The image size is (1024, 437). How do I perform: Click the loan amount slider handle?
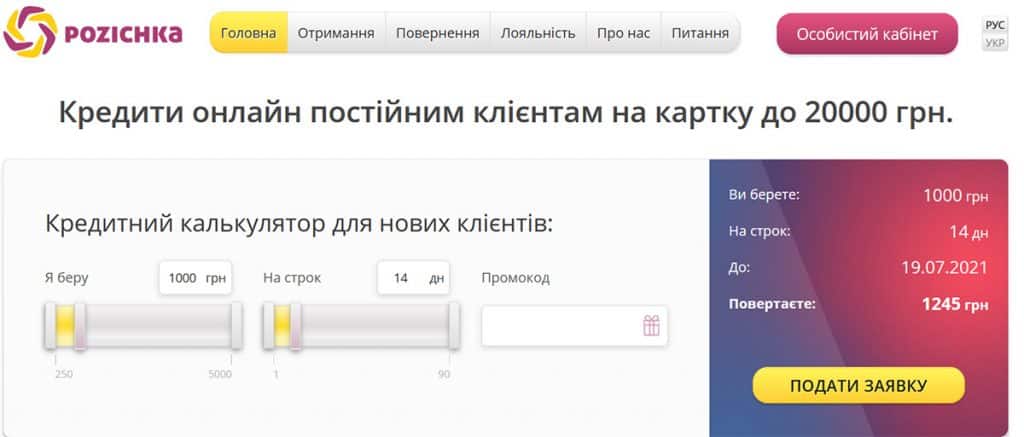pos(66,327)
